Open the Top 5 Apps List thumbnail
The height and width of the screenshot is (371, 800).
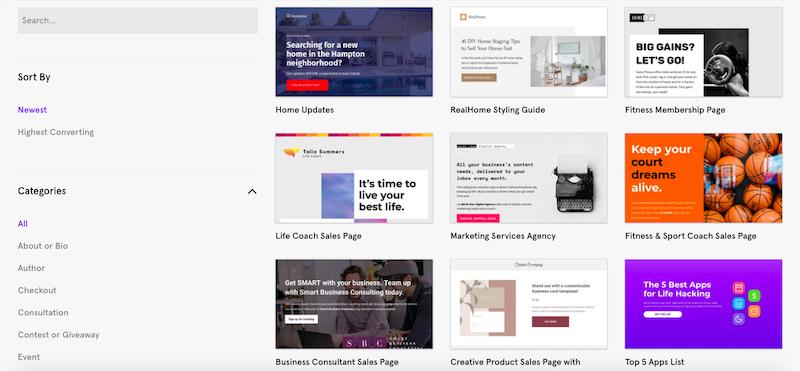(x=704, y=304)
